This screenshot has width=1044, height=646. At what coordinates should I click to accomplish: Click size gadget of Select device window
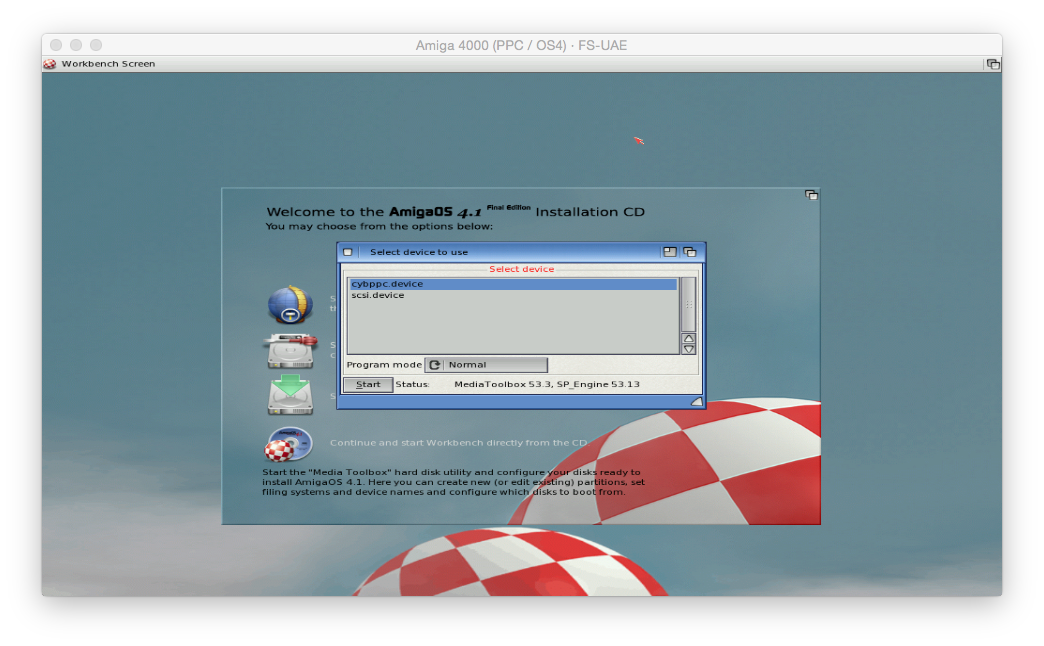coord(696,401)
